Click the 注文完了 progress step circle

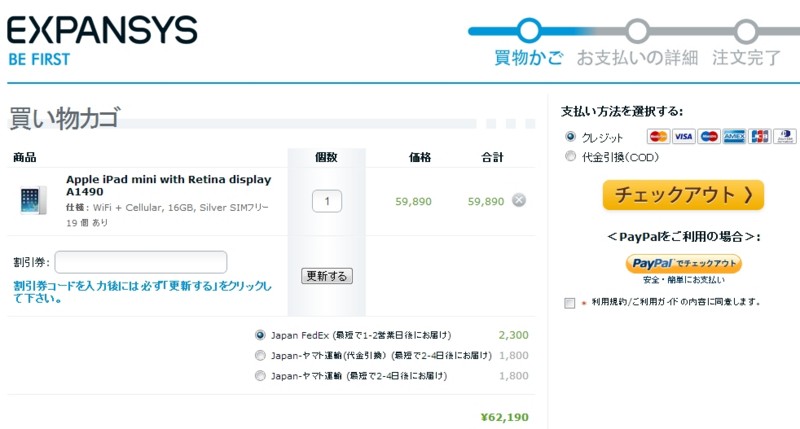click(x=746, y=31)
